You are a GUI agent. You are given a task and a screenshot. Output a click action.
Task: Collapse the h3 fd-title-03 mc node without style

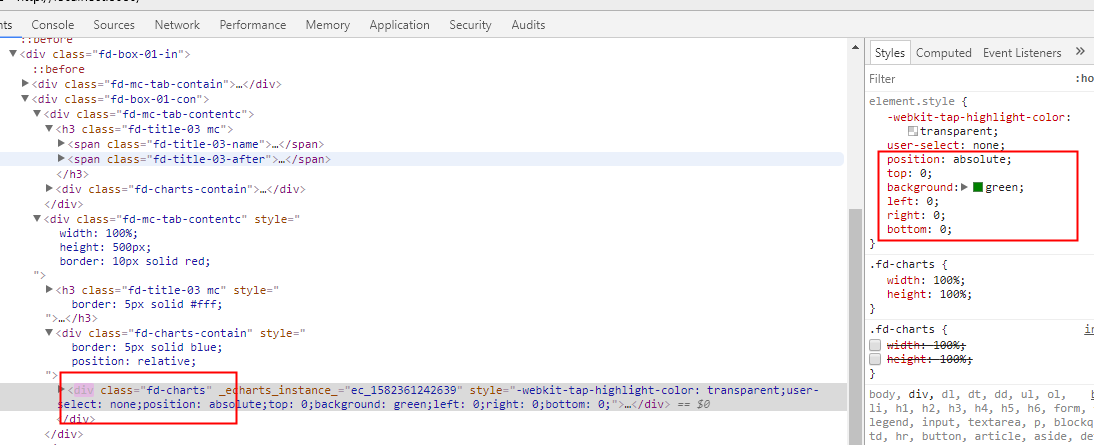49,129
